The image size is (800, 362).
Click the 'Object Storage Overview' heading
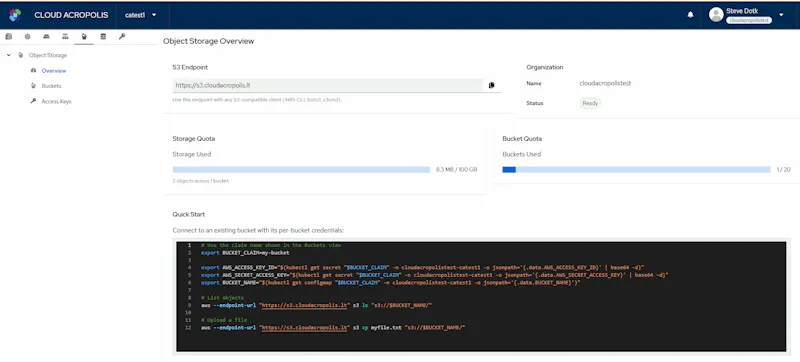tap(208, 41)
